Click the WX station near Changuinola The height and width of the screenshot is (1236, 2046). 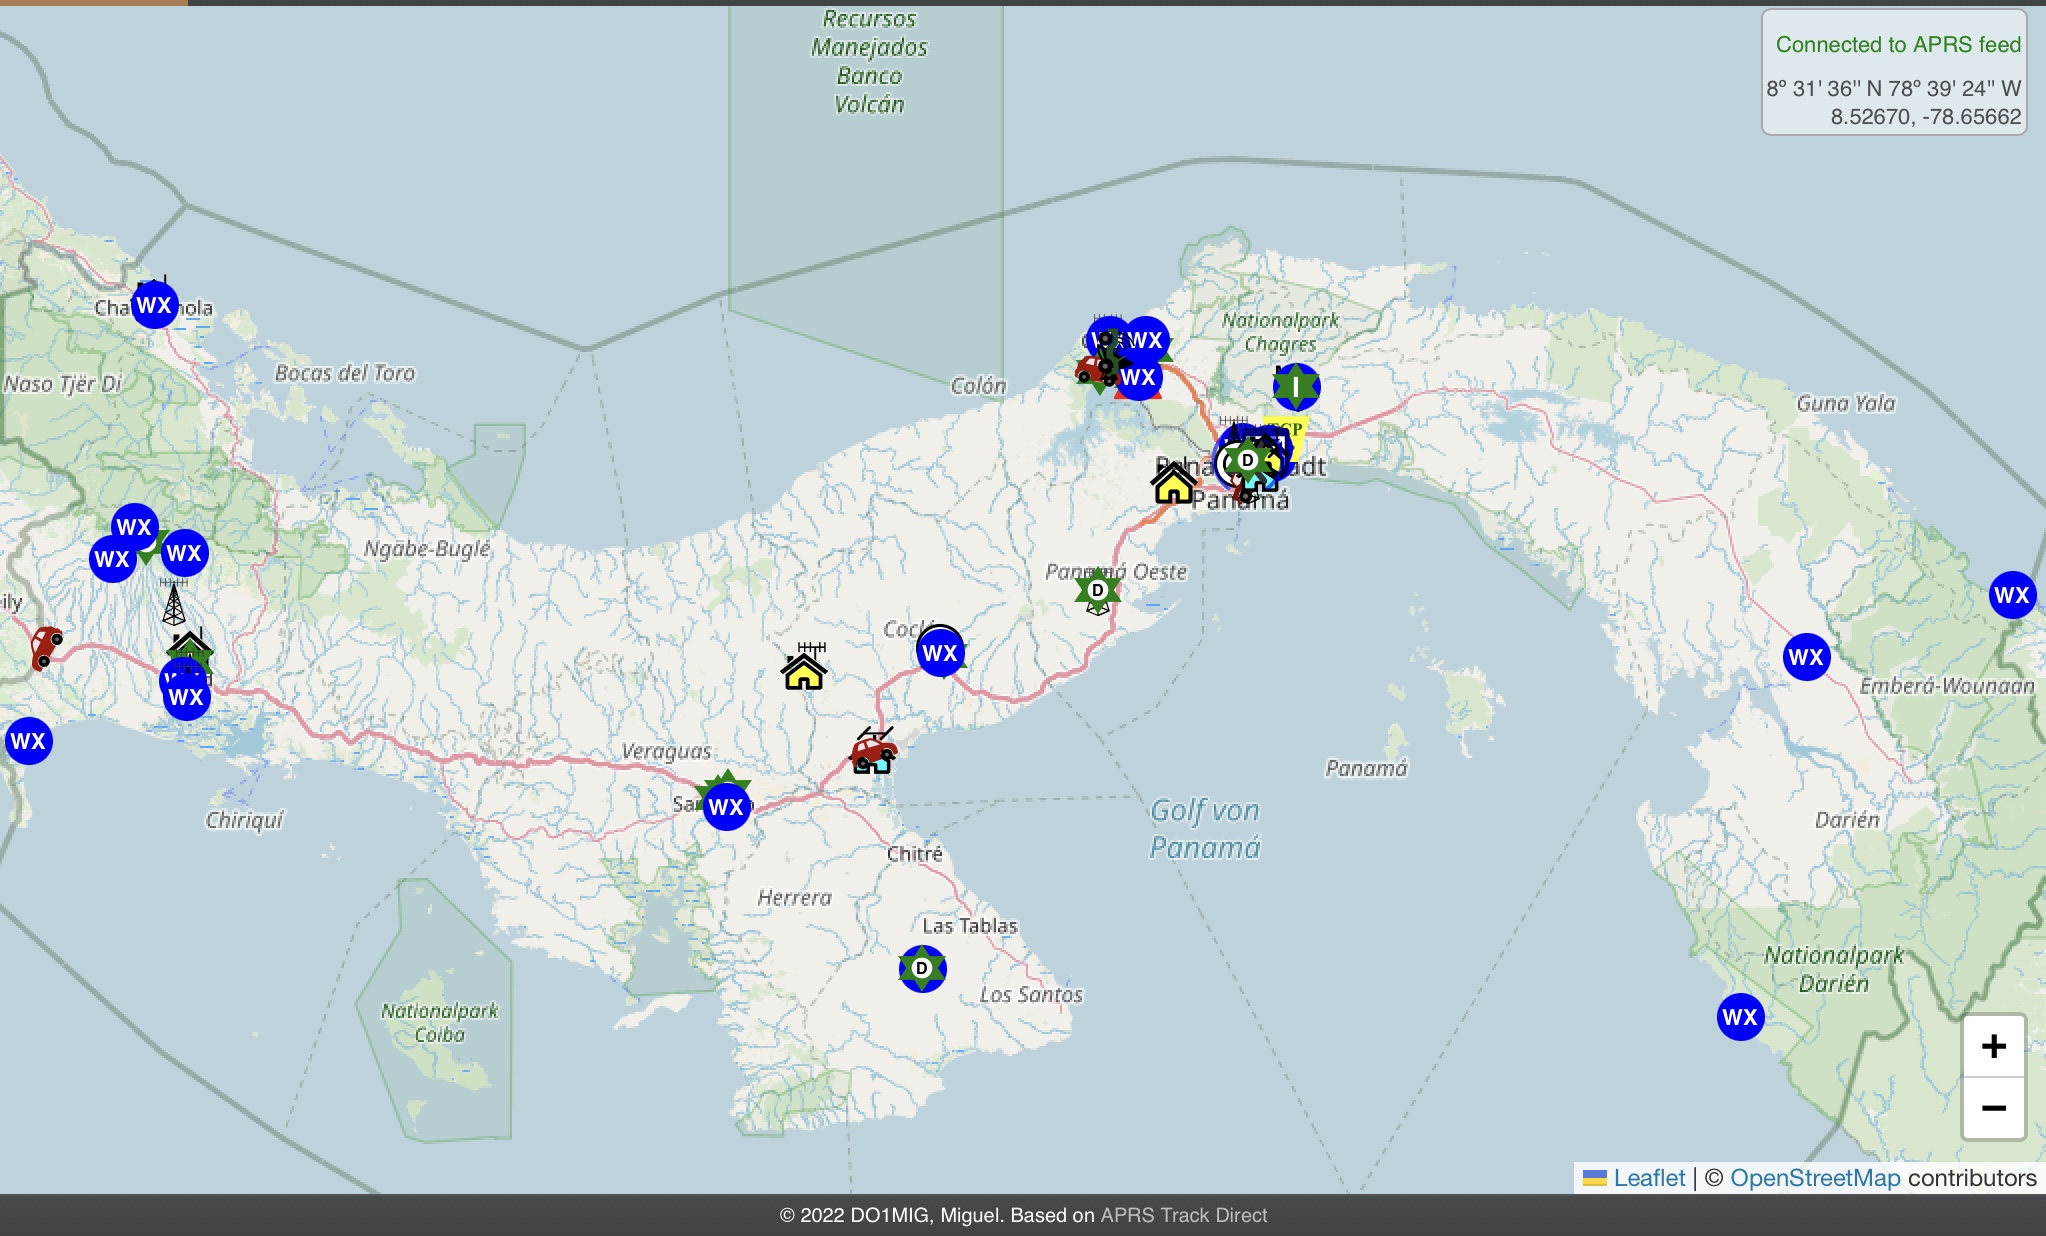pyautogui.click(x=154, y=305)
